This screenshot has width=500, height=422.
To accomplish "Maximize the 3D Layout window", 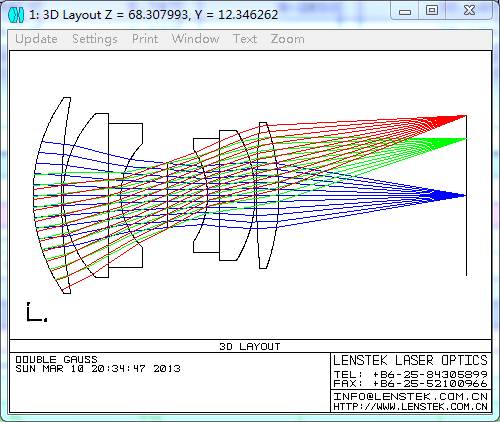I will click(432, 11).
